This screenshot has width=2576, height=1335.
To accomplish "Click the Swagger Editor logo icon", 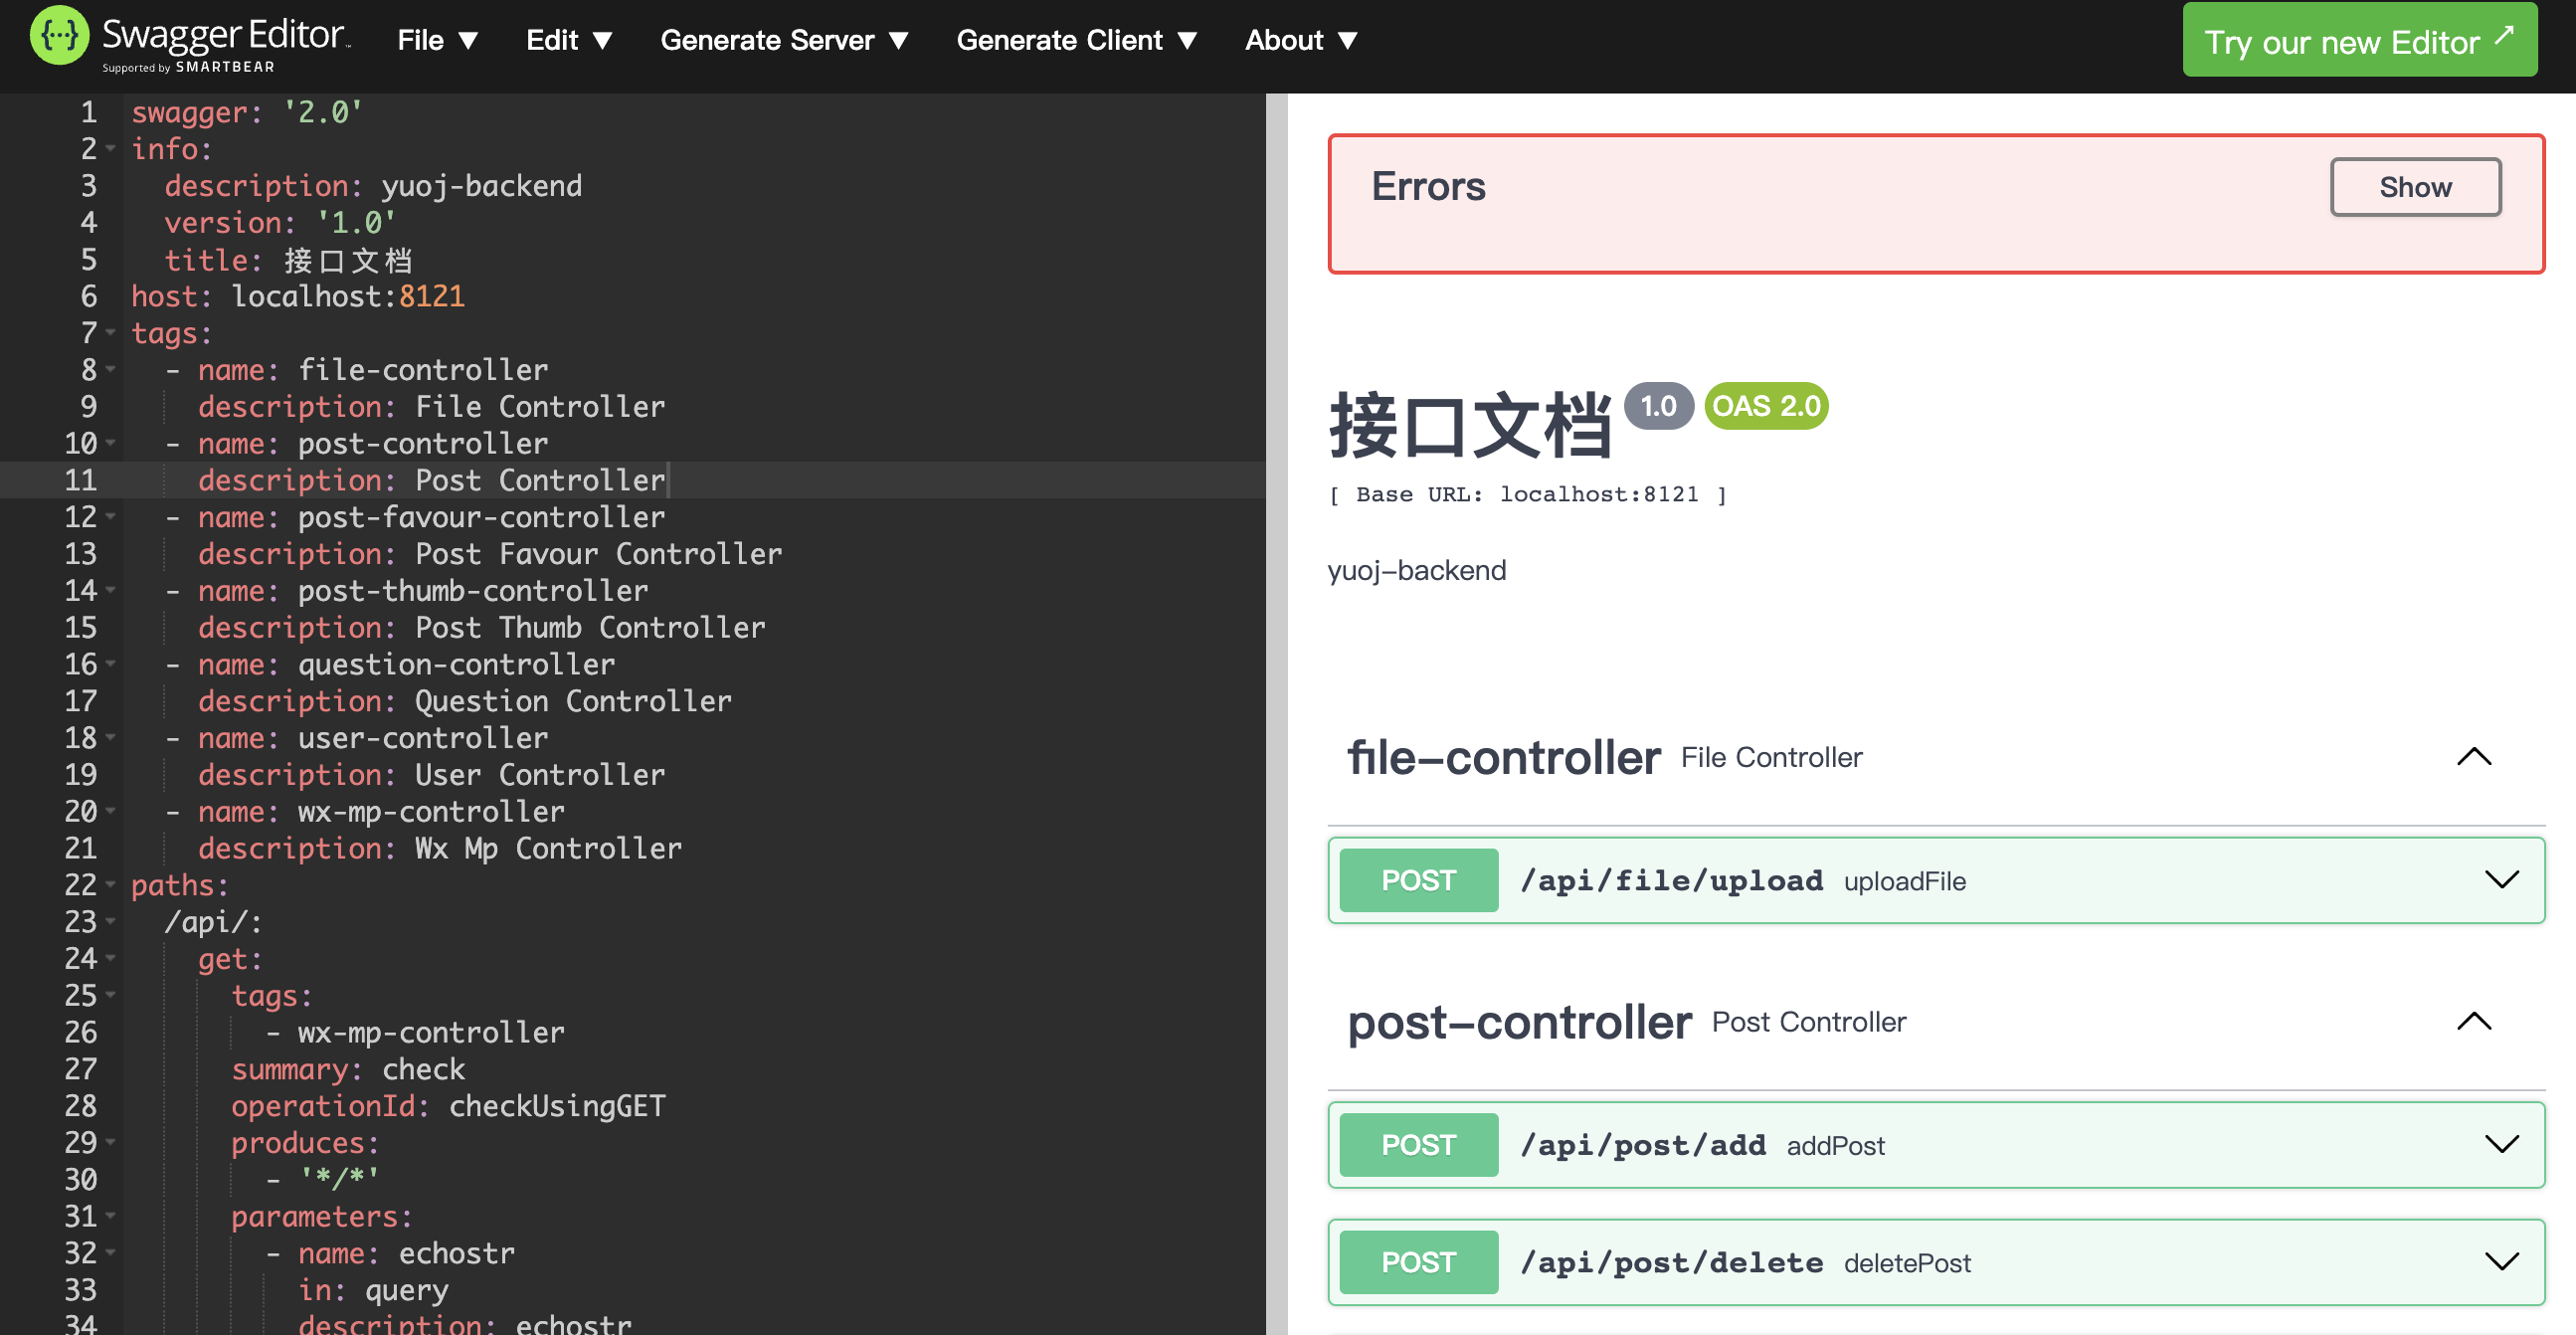I will (x=59, y=36).
